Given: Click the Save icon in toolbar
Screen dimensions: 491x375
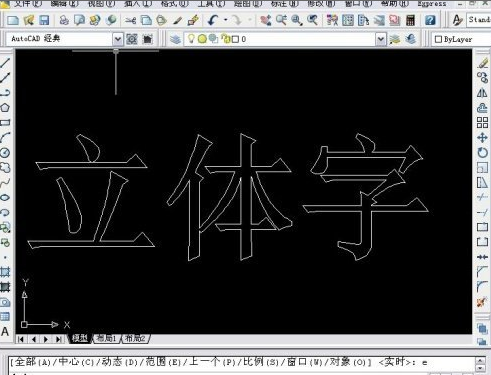Looking at the screenshot, I should pos(44,21).
